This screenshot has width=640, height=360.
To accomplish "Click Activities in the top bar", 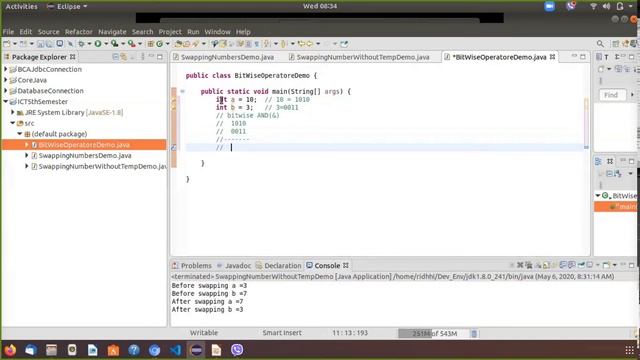I will 21,7.
